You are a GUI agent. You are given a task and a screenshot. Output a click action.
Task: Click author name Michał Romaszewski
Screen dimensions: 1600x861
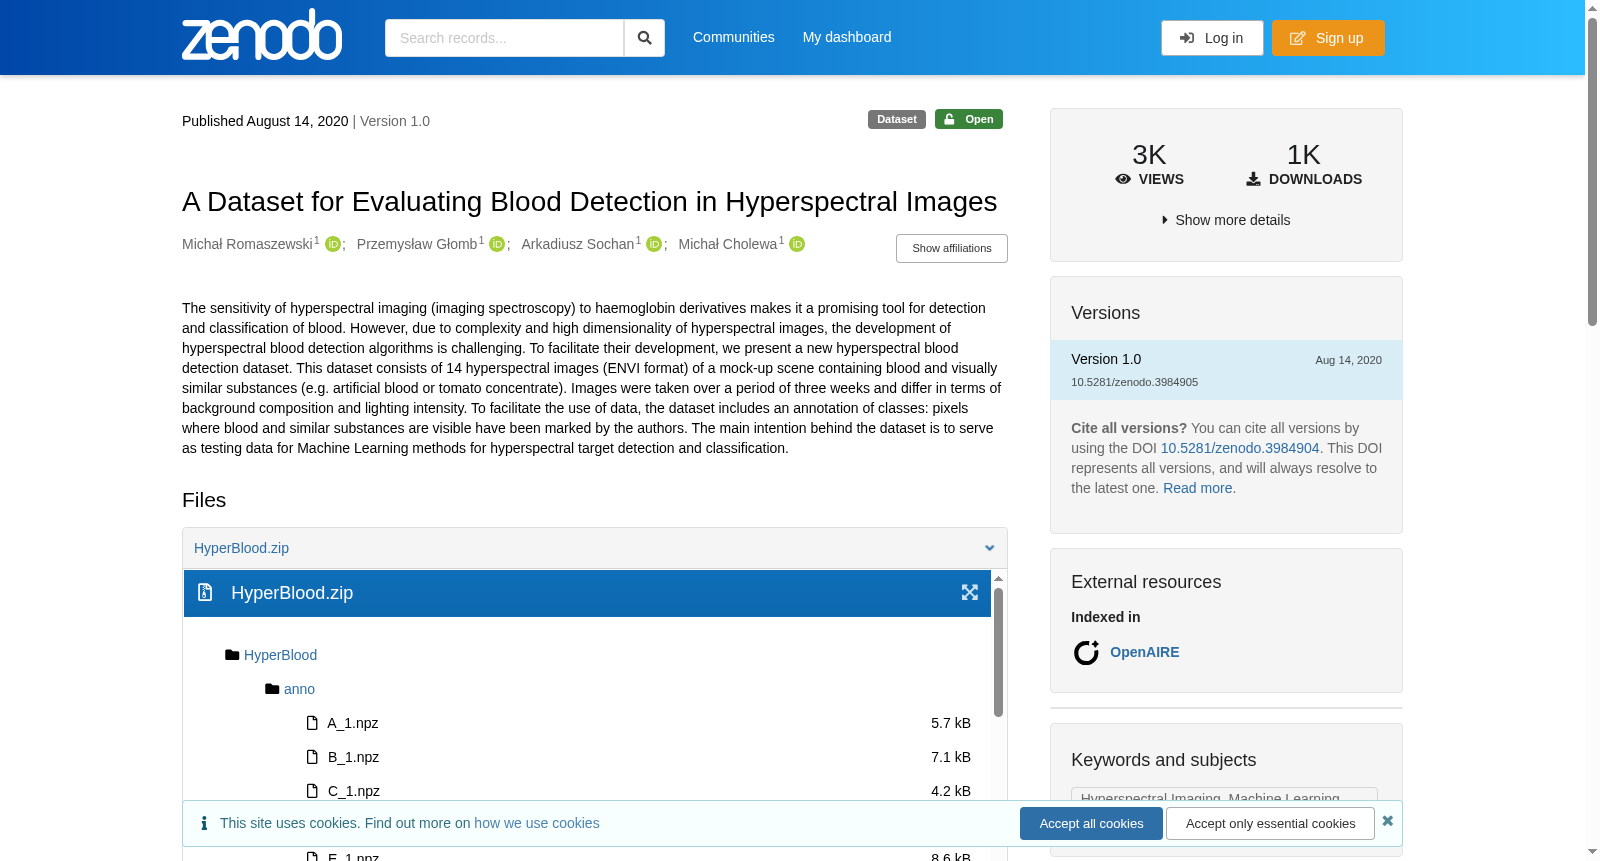pyautogui.click(x=247, y=244)
